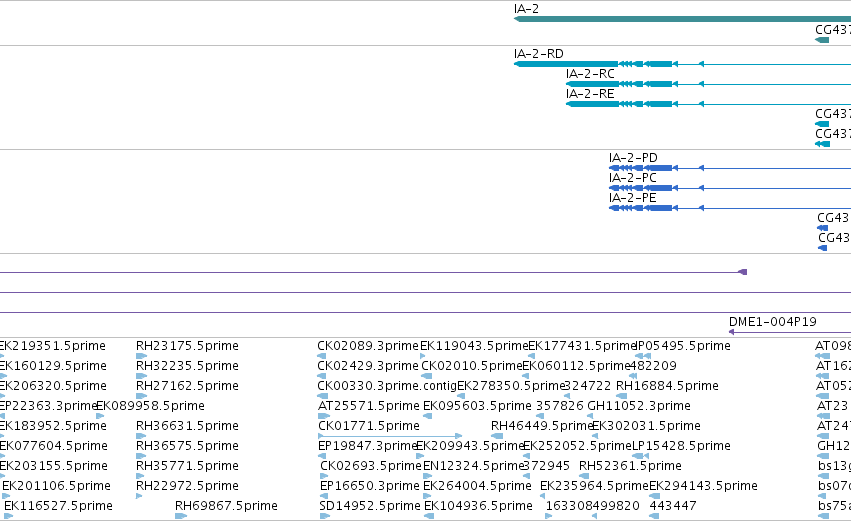Open EST GH11052.3prime
The image size is (851, 521).
coord(639,406)
